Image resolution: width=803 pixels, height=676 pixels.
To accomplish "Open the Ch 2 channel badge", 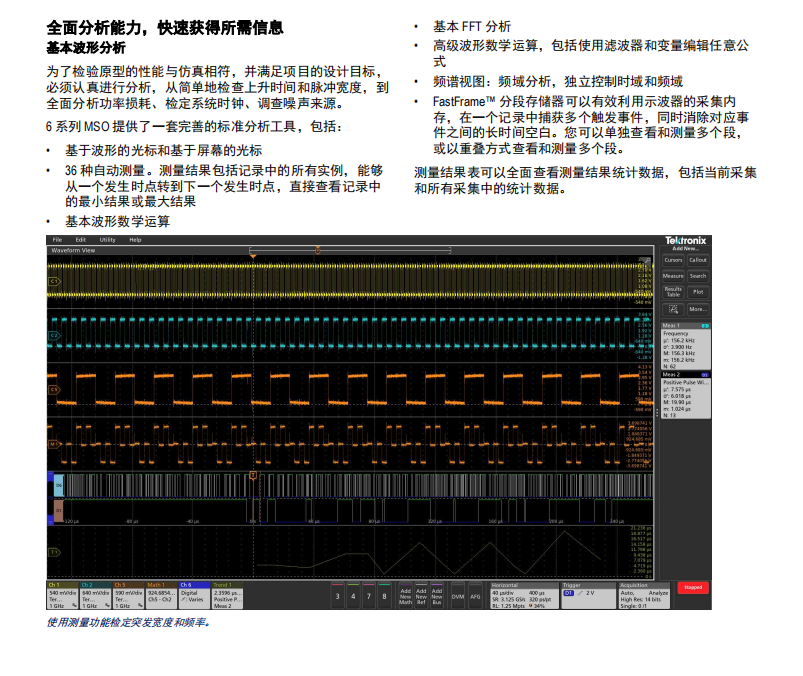I will [x=96, y=596].
